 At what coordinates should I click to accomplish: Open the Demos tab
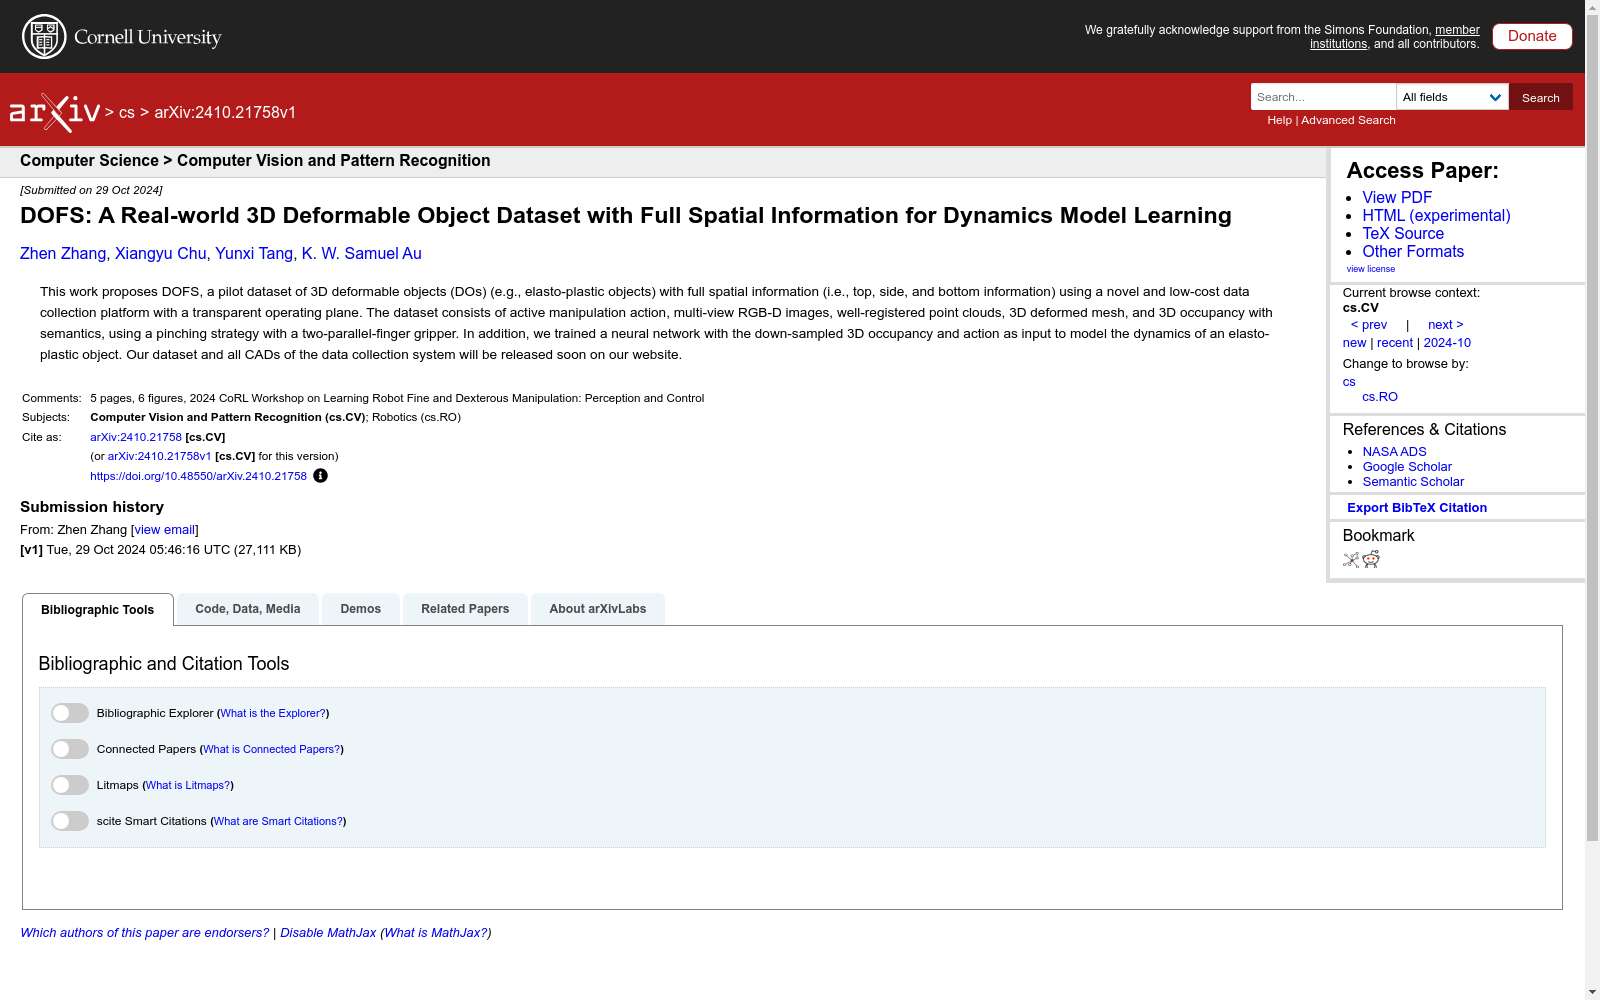[361, 609]
